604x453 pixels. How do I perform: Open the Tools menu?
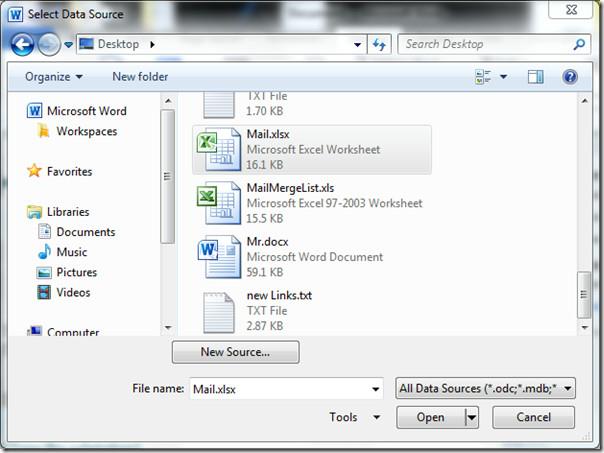(354, 417)
